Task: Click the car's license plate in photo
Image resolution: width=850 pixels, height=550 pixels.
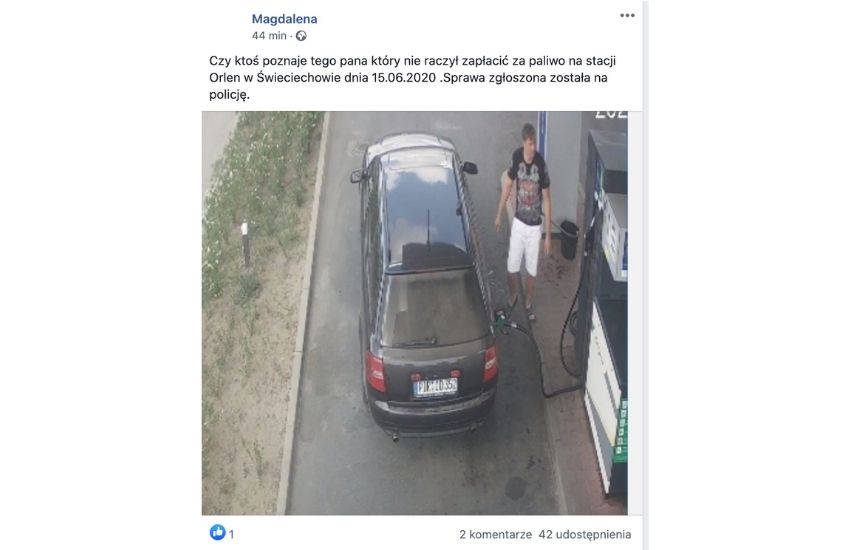Action: (x=435, y=387)
